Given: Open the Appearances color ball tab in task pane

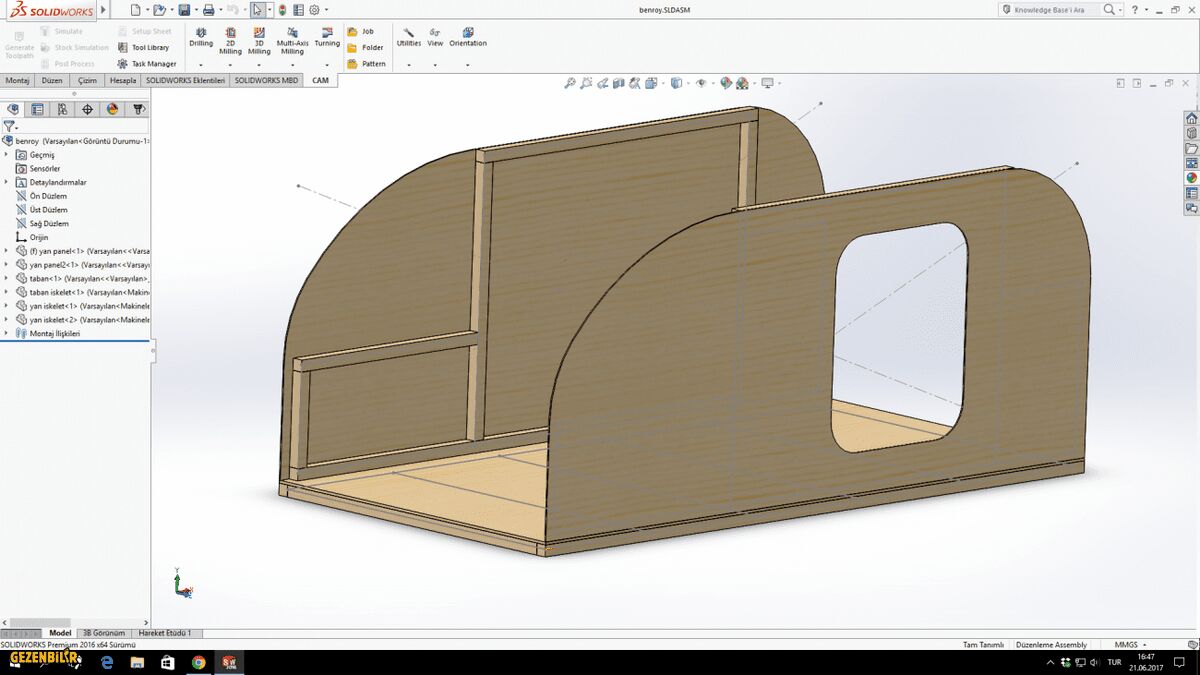Looking at the screenshot, I should pos(1191,178).
